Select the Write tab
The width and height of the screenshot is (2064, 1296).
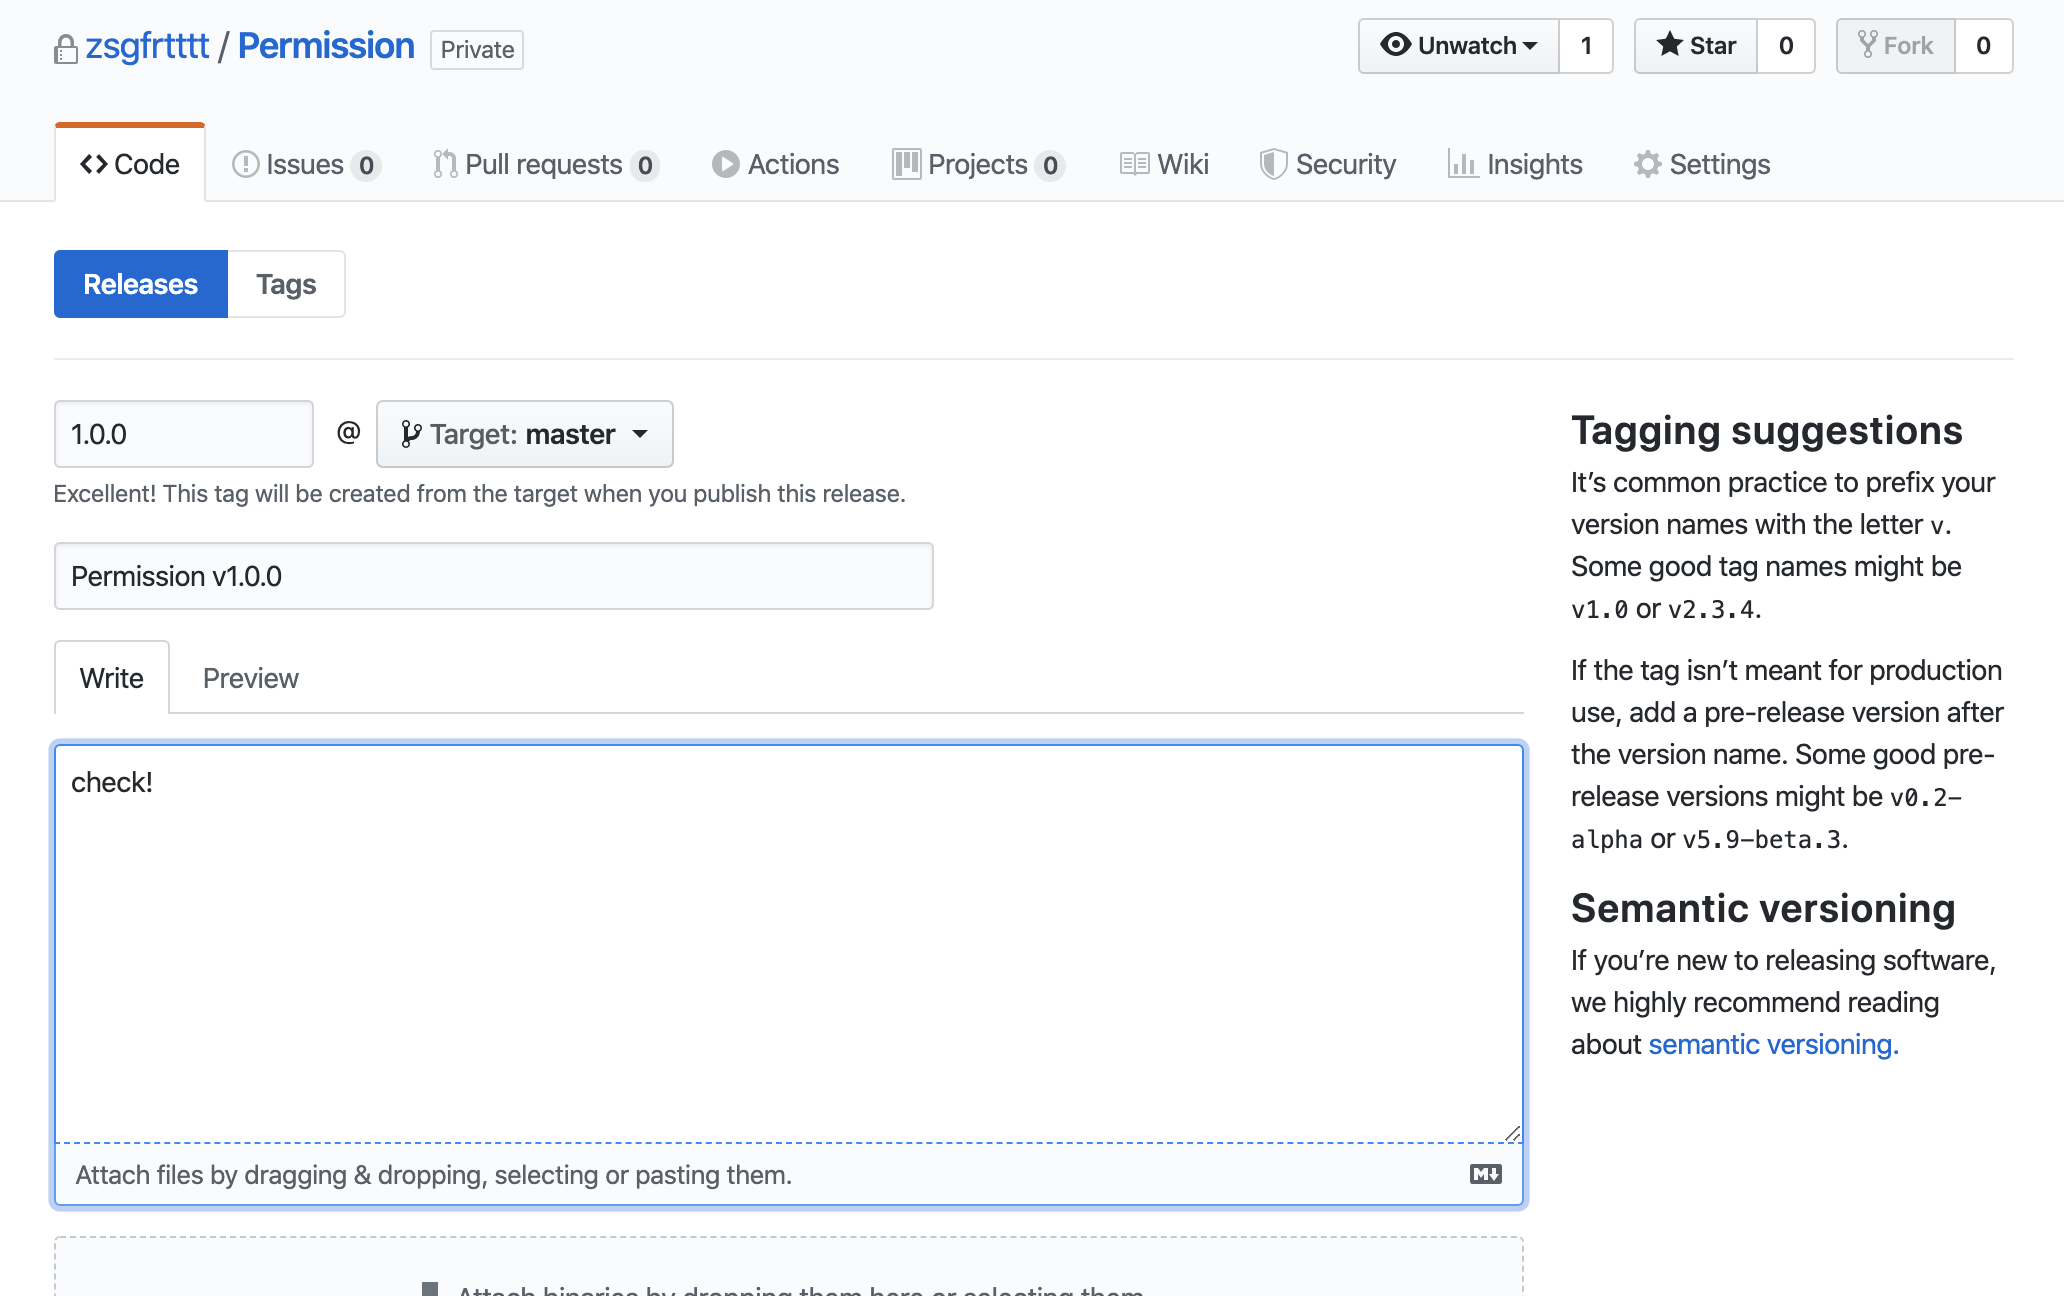(x=112, y=678)
